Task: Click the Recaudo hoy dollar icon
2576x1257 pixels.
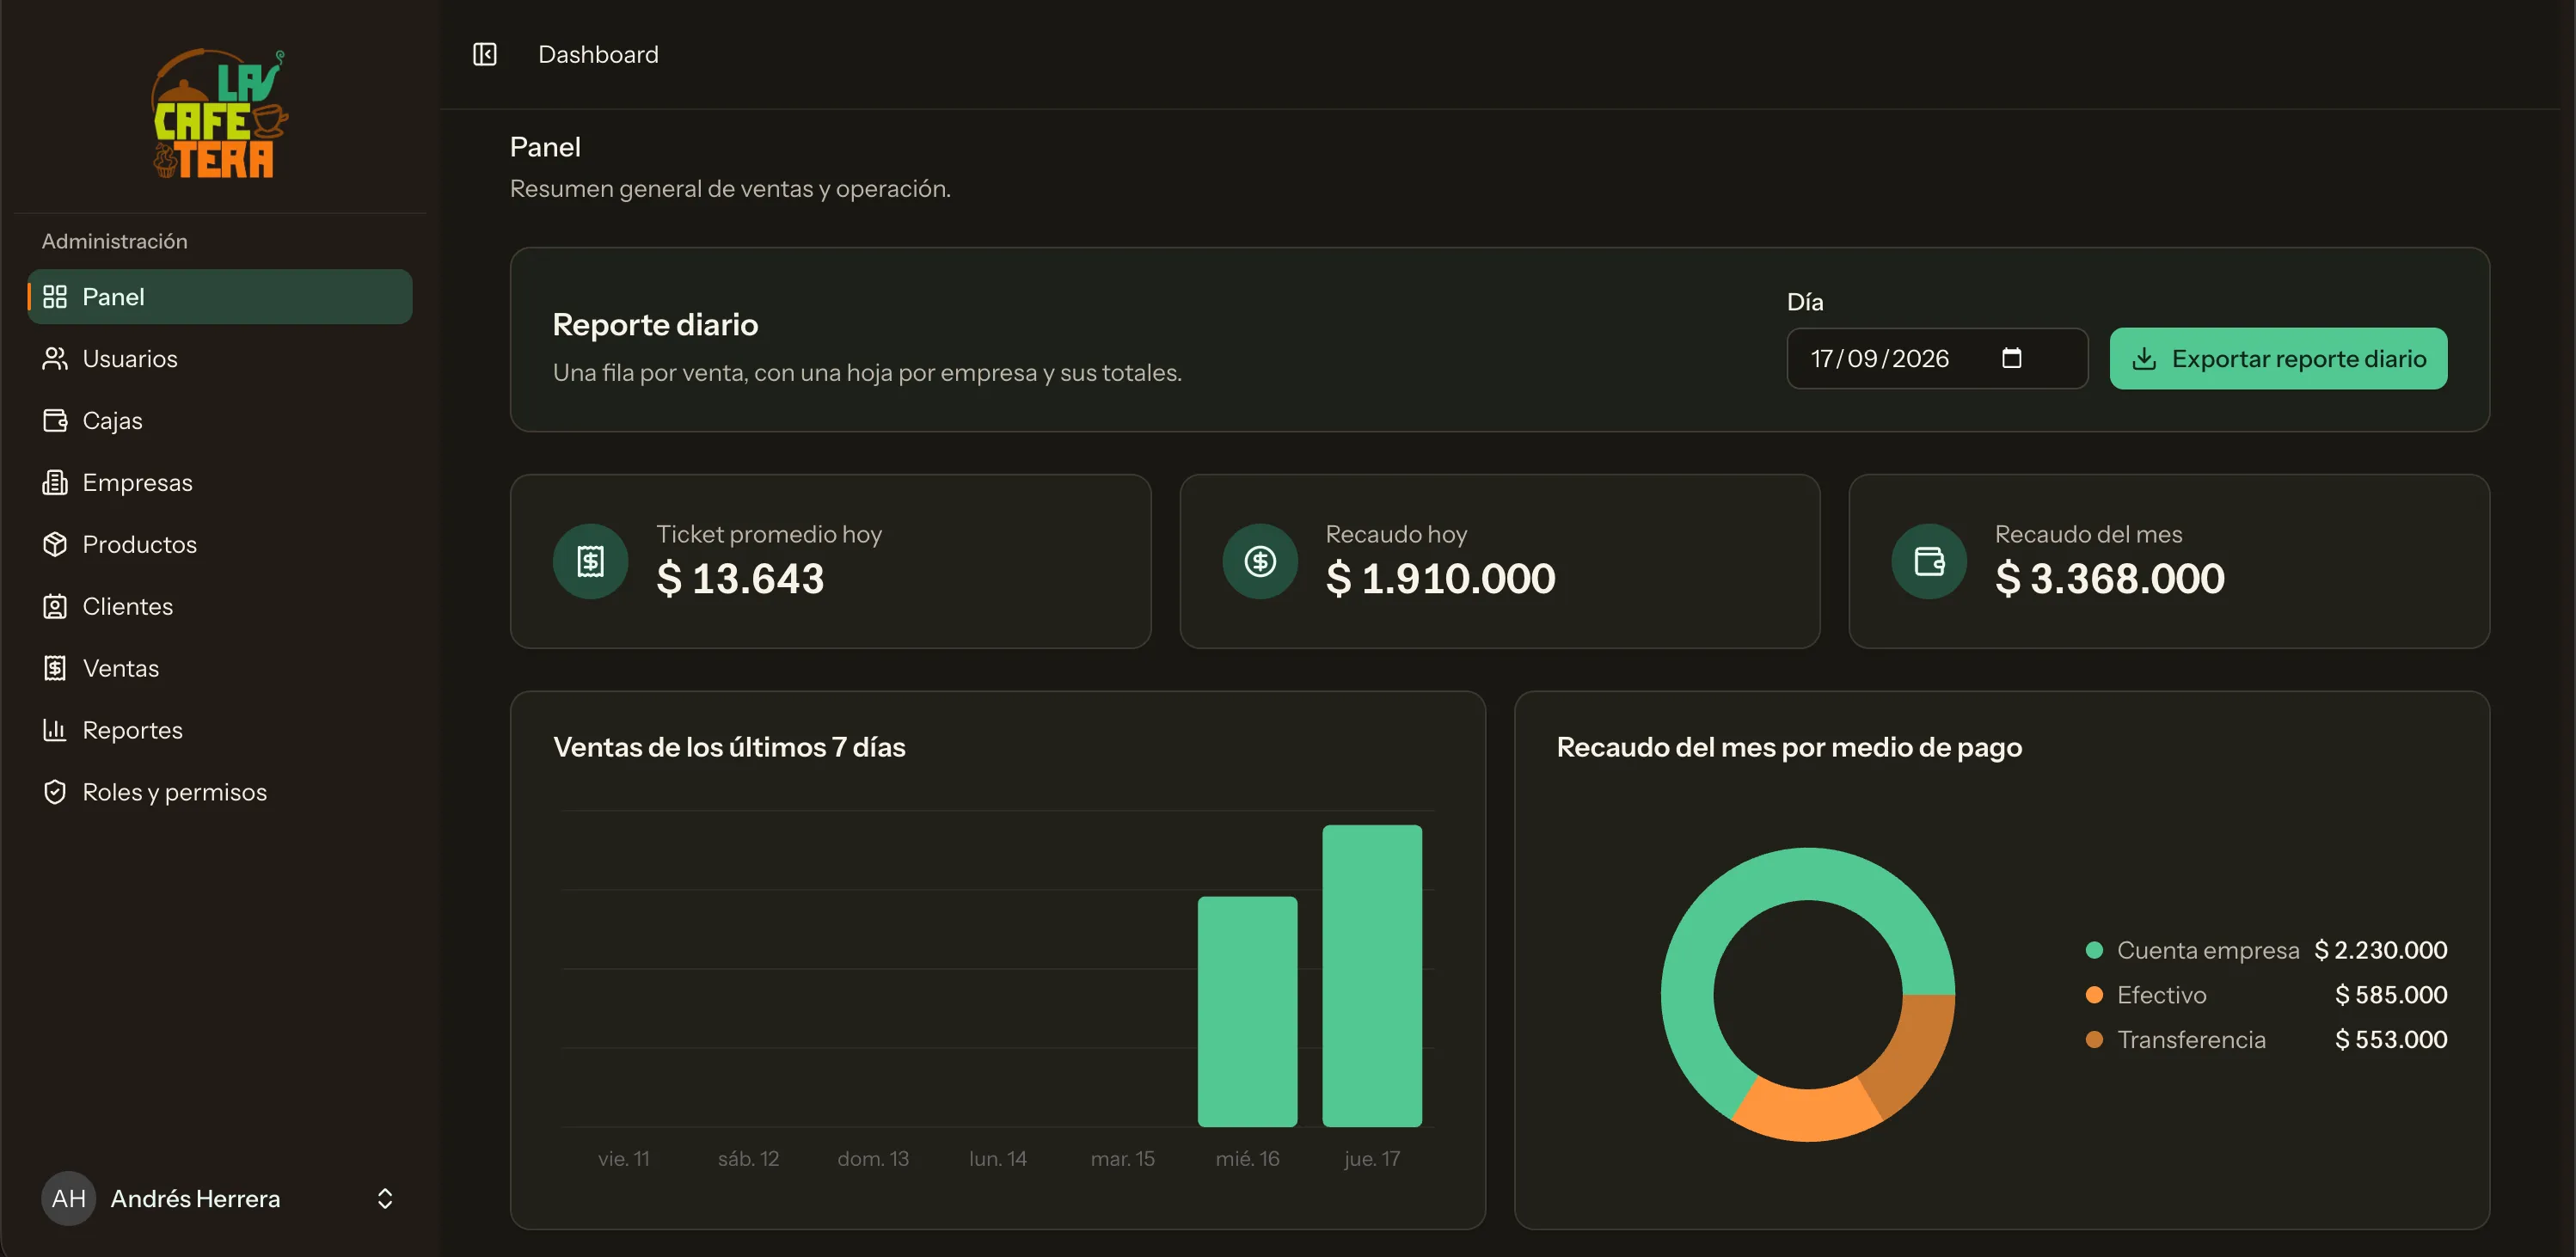Action: click(1260, 561)
